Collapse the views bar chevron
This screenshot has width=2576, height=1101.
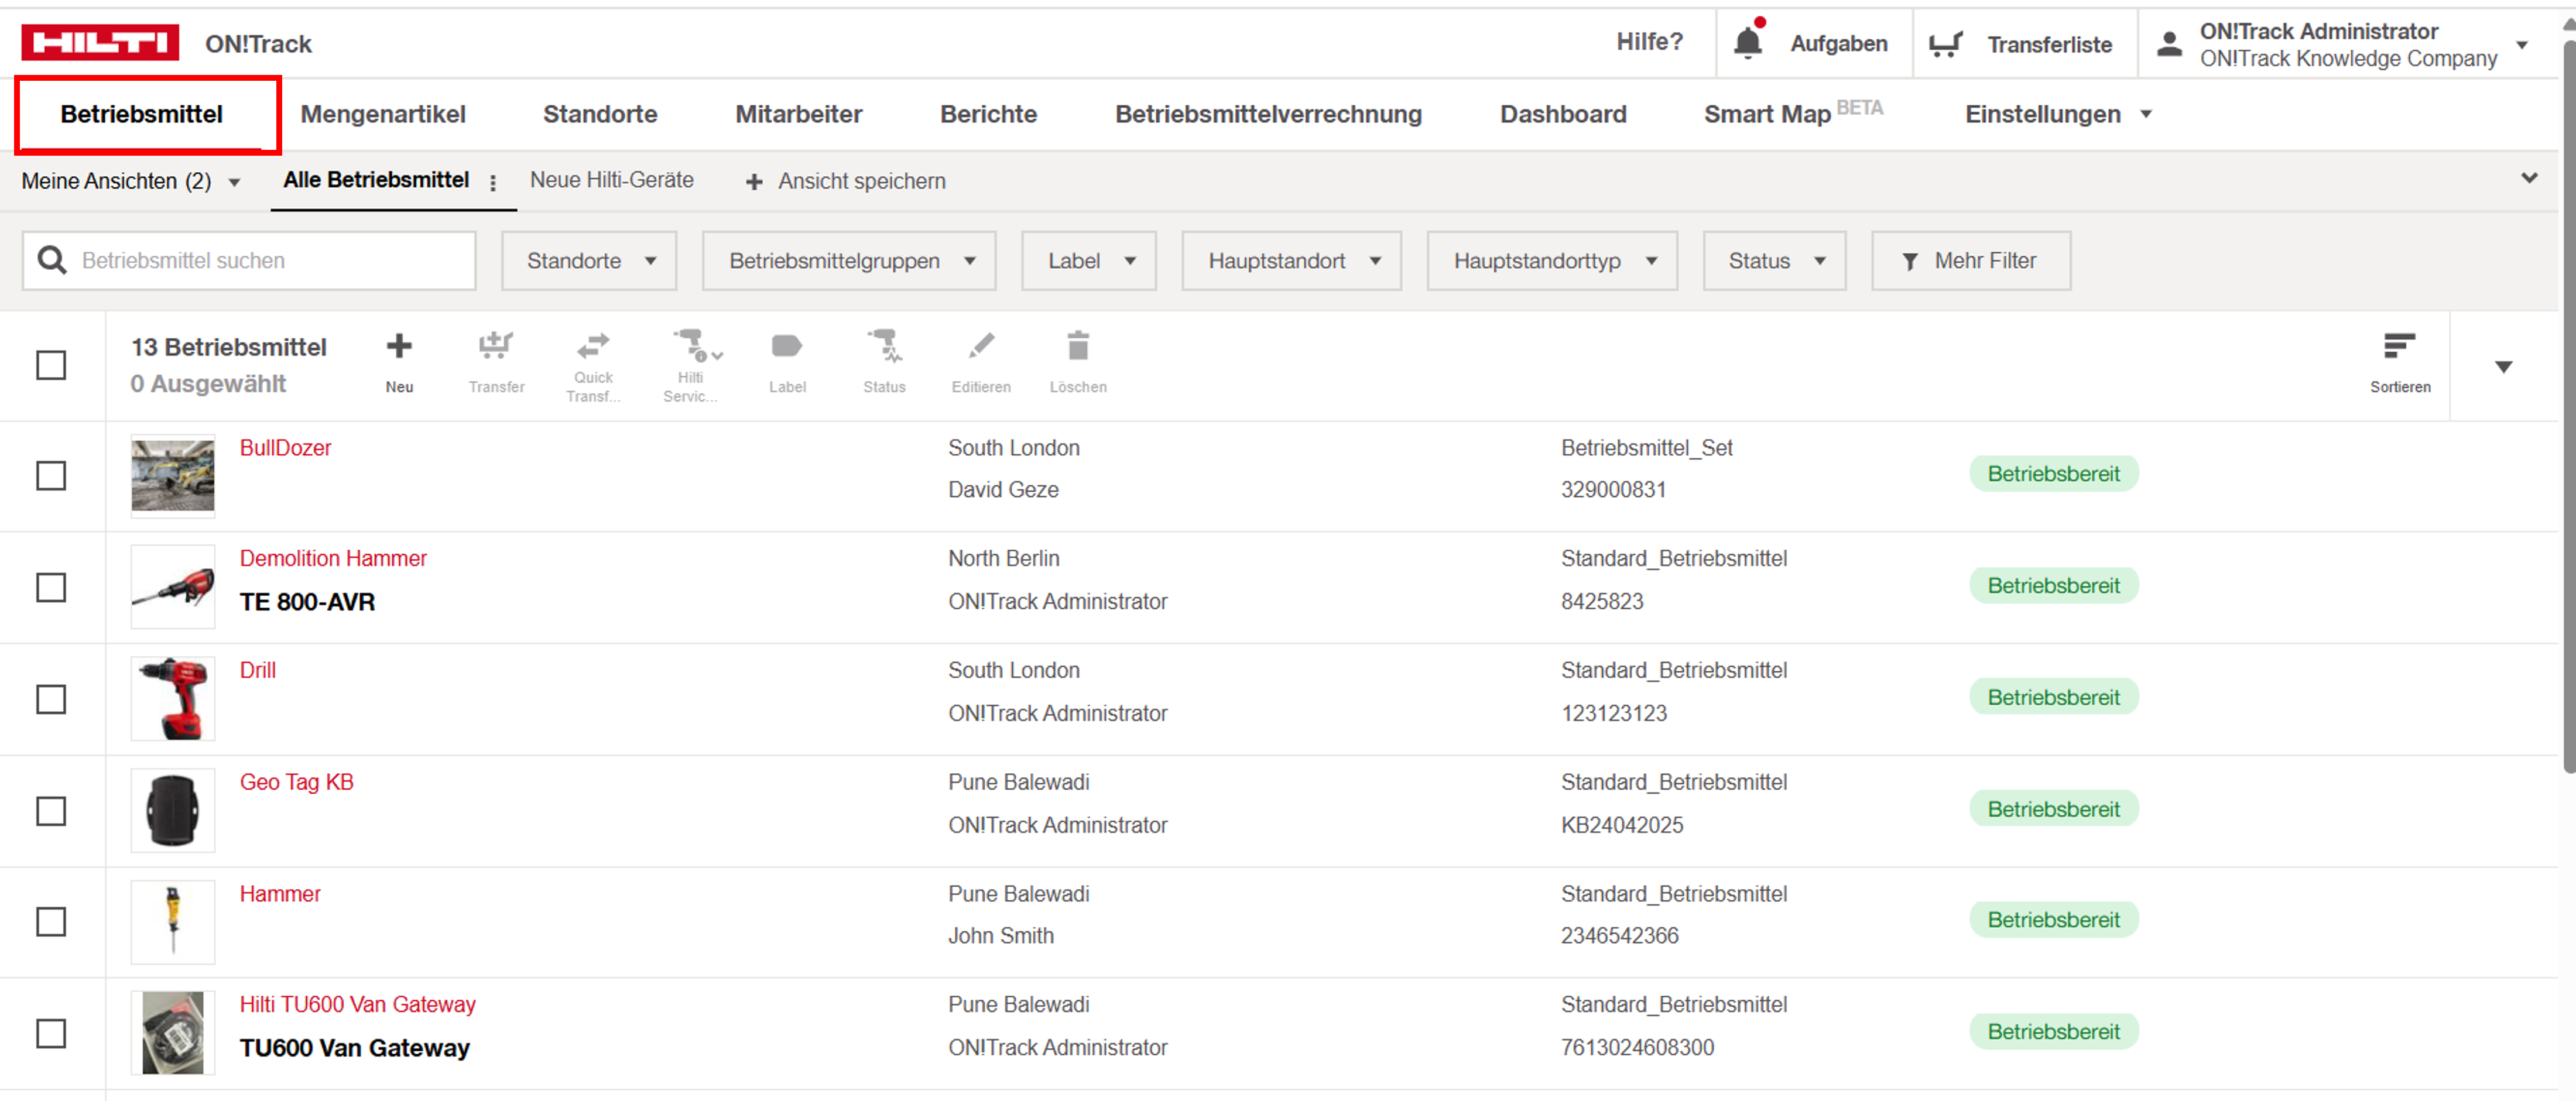tap(2529, 178)
